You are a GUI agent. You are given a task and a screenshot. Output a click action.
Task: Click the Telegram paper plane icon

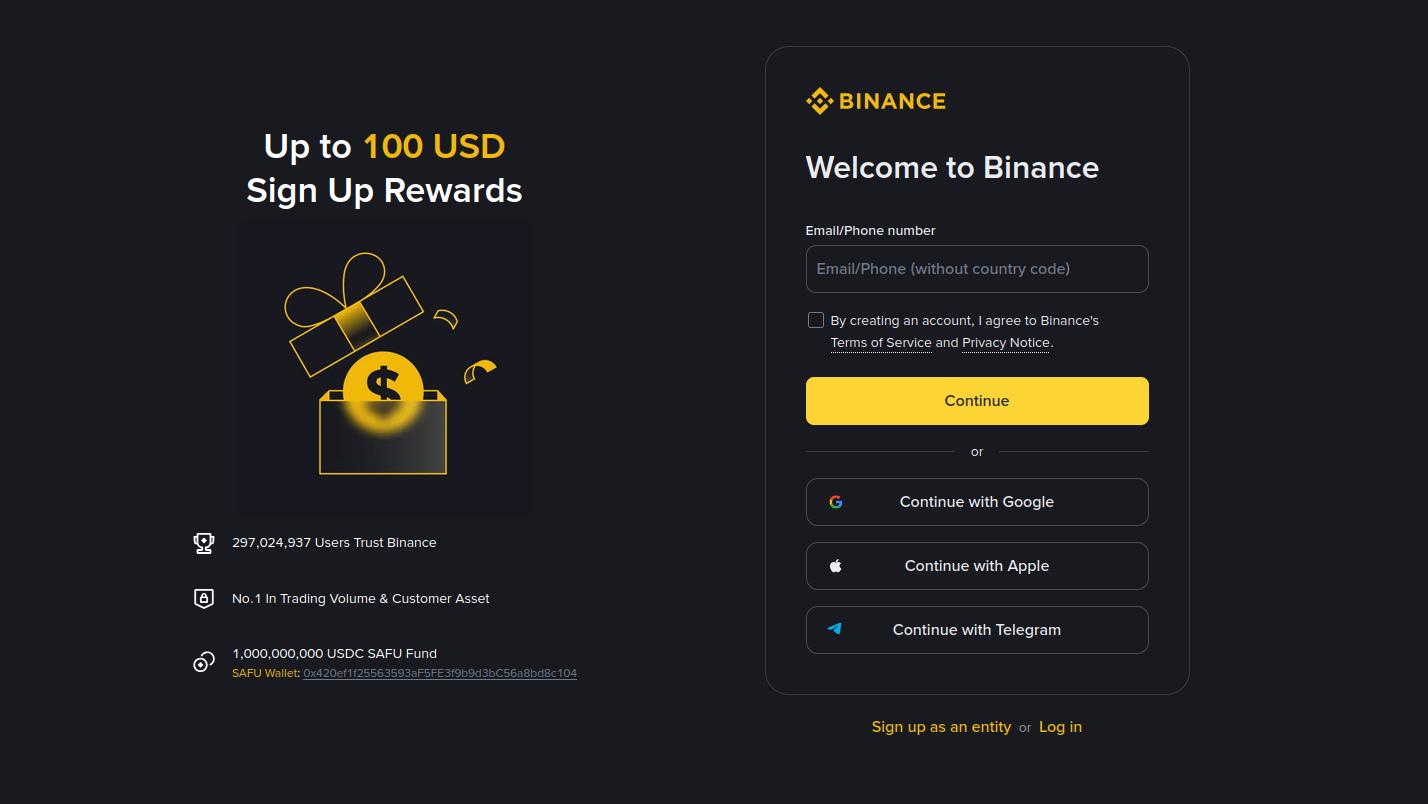pos(834,629)
